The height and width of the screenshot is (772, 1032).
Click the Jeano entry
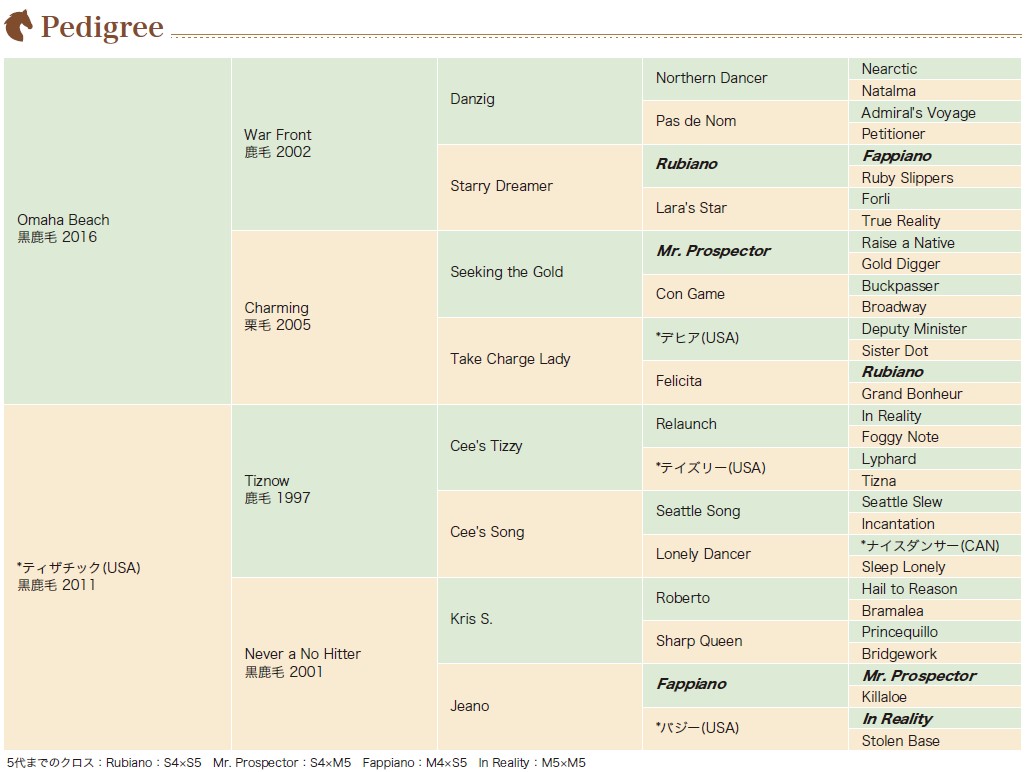pyautogui.click(x=540, y=707)
